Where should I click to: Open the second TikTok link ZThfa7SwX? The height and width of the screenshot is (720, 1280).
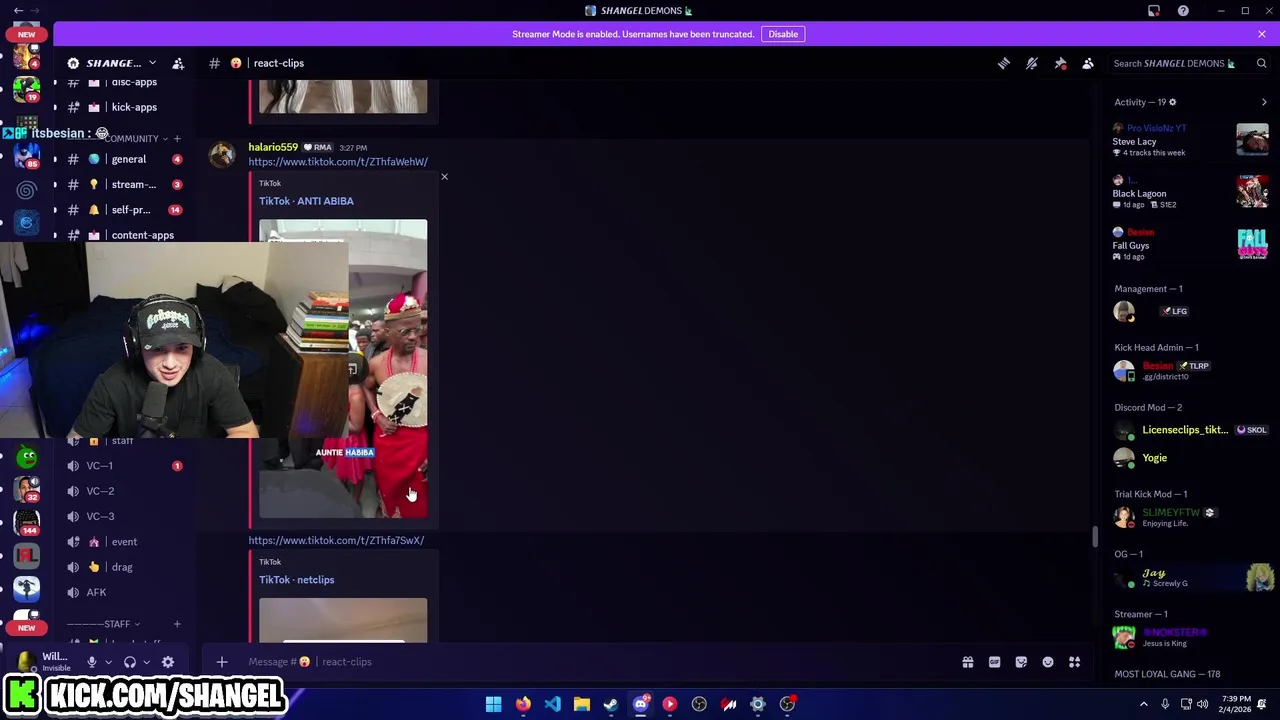pos(336,540)
